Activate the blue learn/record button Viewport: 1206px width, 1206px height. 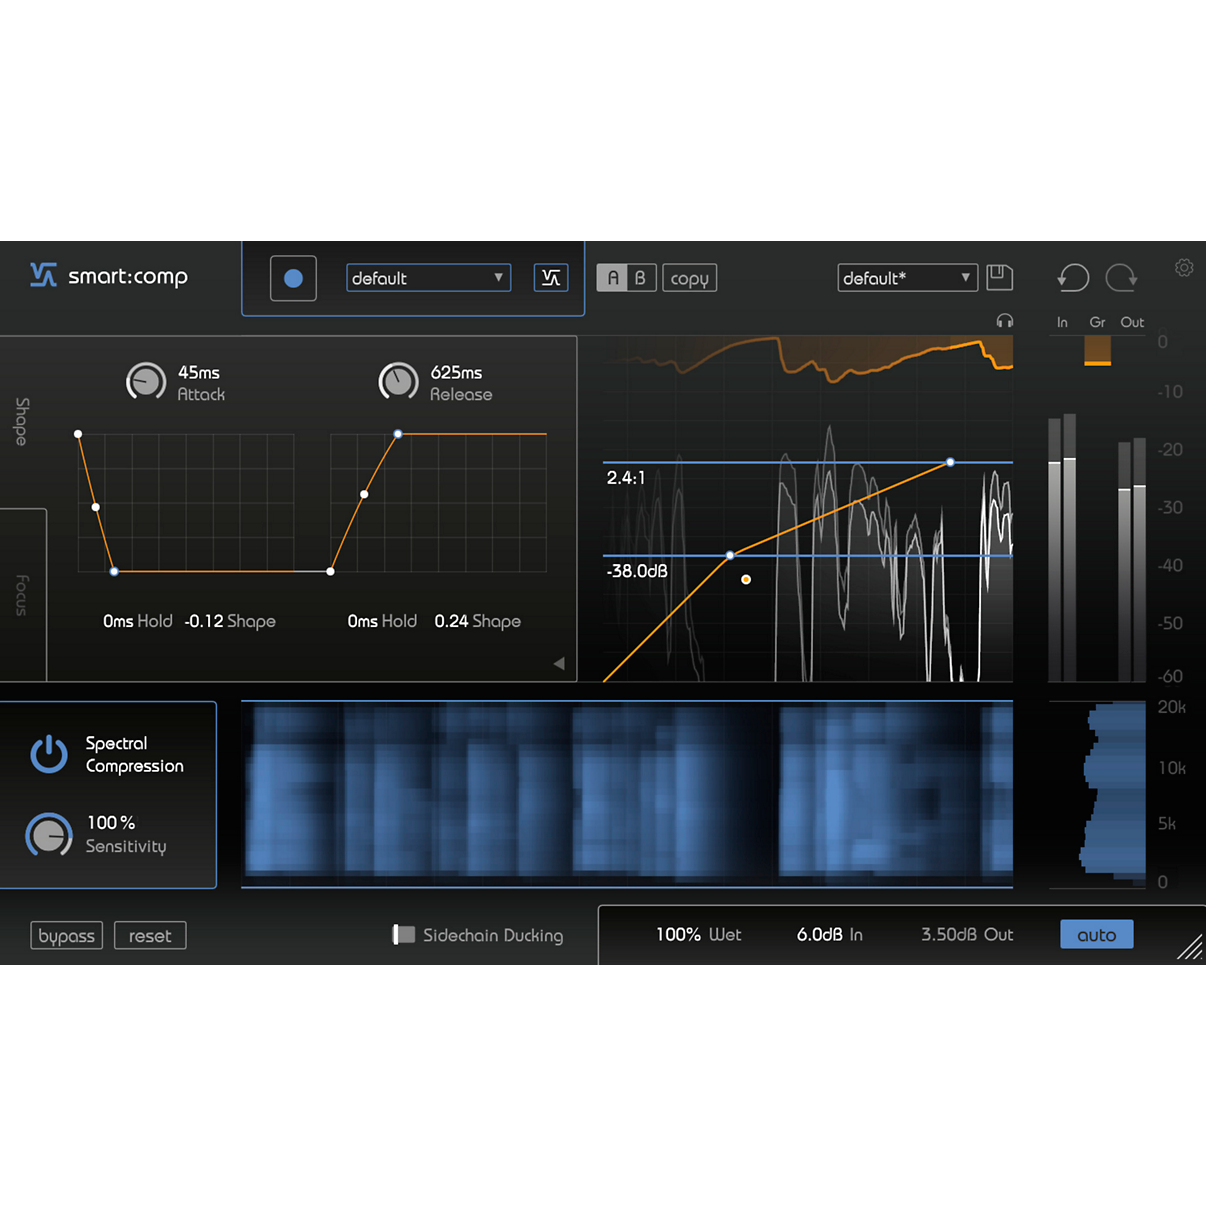click(x=293, y=277)
